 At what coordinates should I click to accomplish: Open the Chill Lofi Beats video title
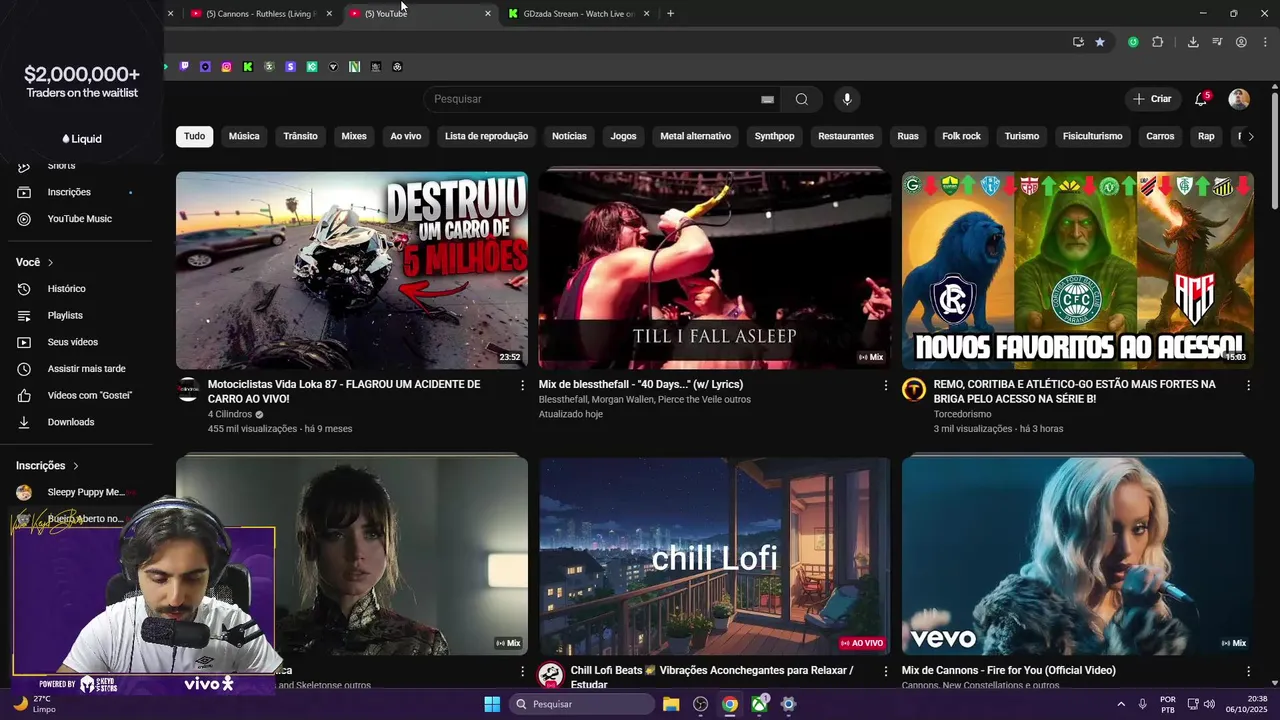(712, 677)
